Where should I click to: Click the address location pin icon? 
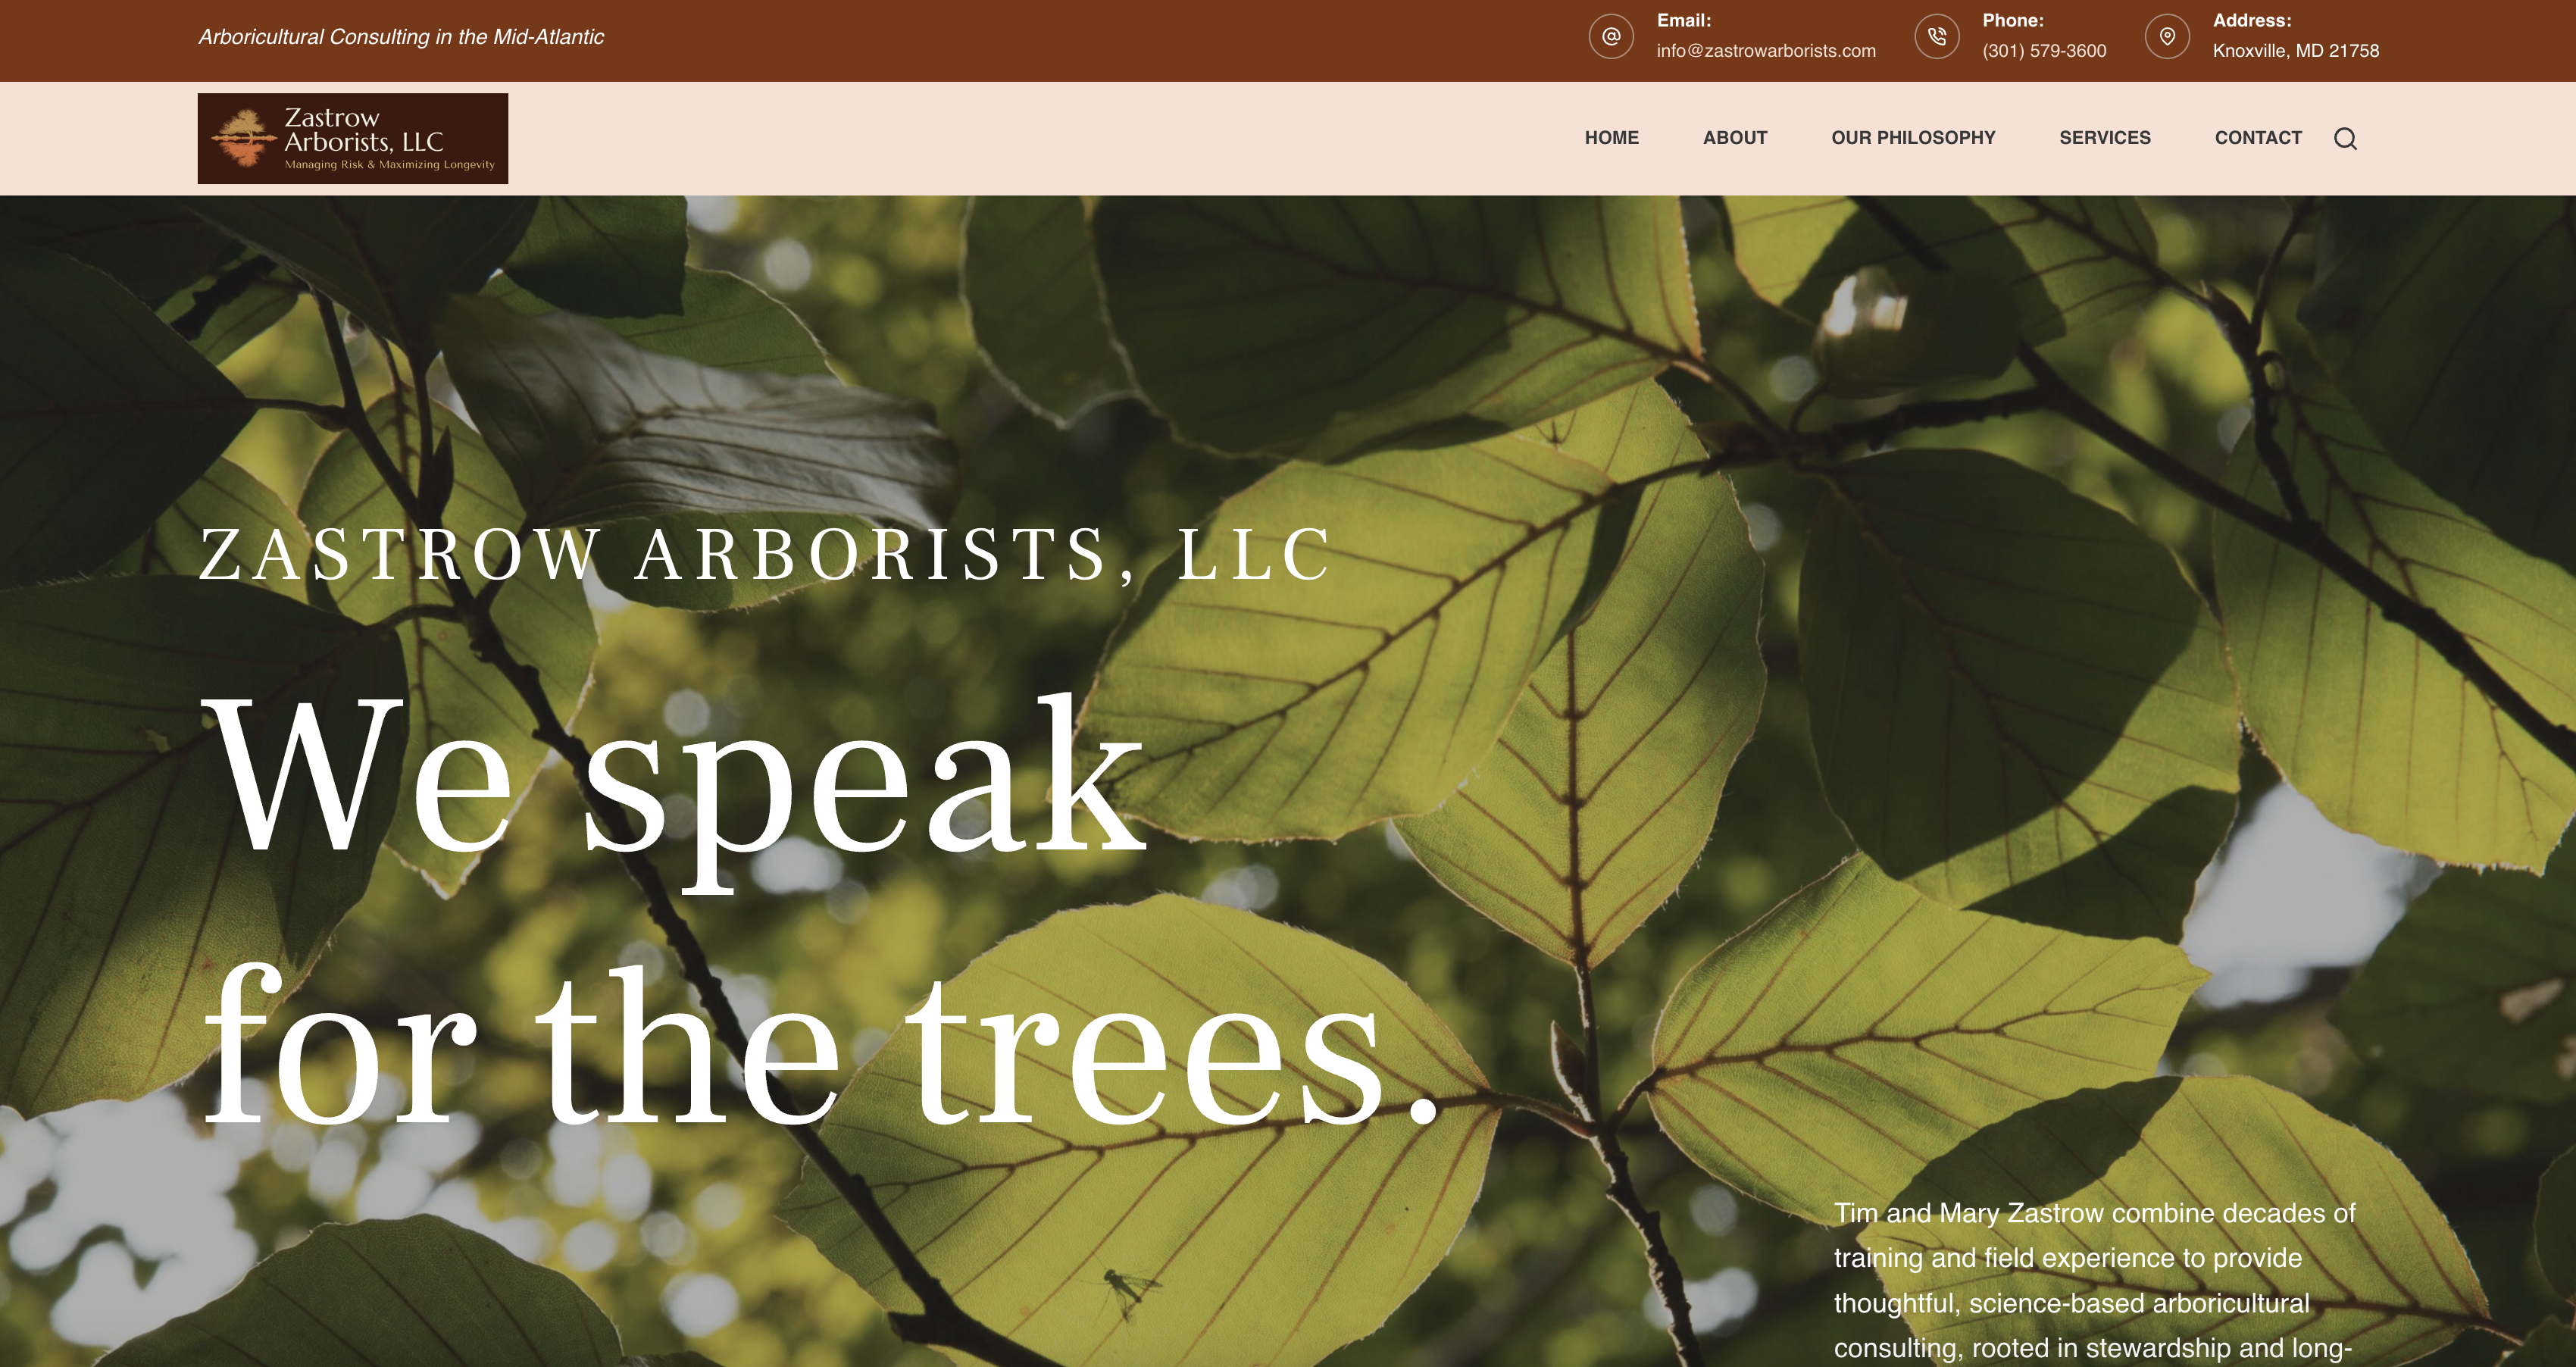[2167, 37]
